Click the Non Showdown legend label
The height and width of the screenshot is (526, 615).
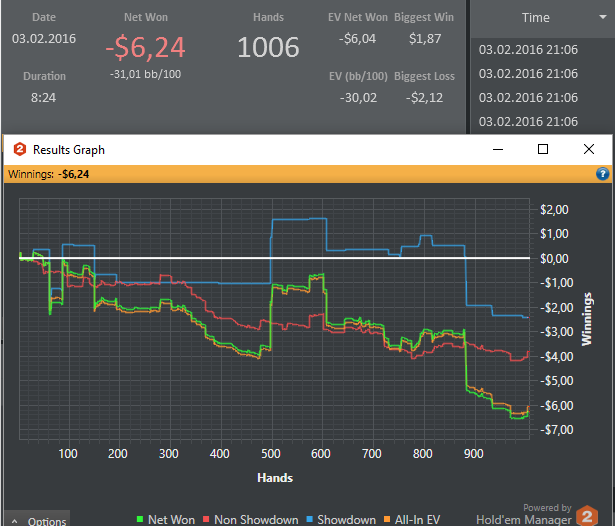pos(256,520)
